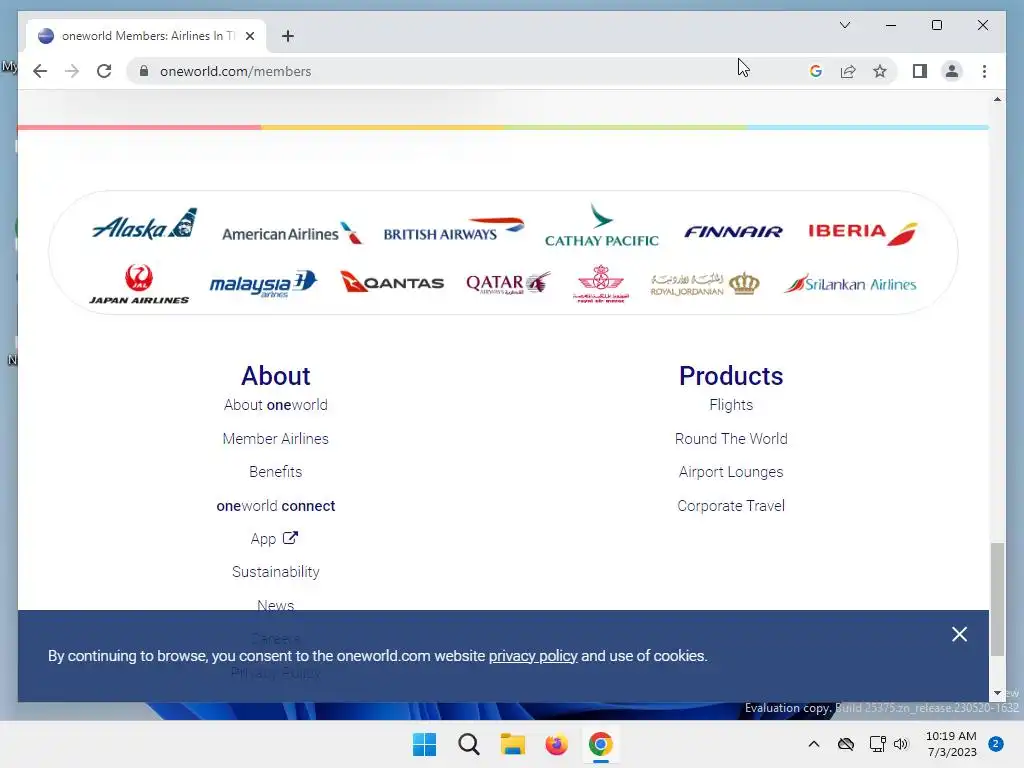Open the Benefits link
The image size is (1024, 768).
tap(276, 472)
